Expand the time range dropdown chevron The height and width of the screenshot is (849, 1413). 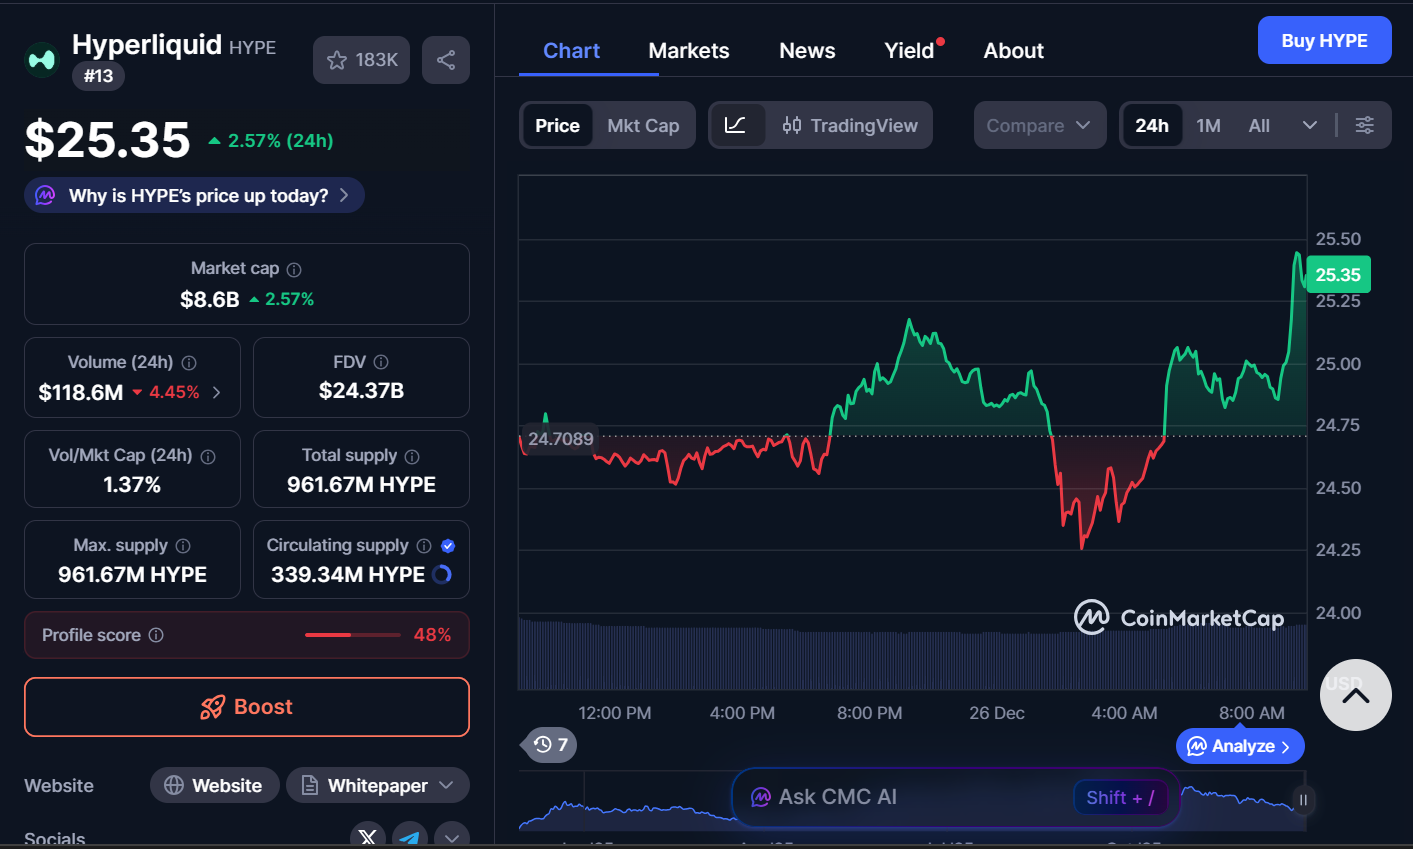(1310, 125)
